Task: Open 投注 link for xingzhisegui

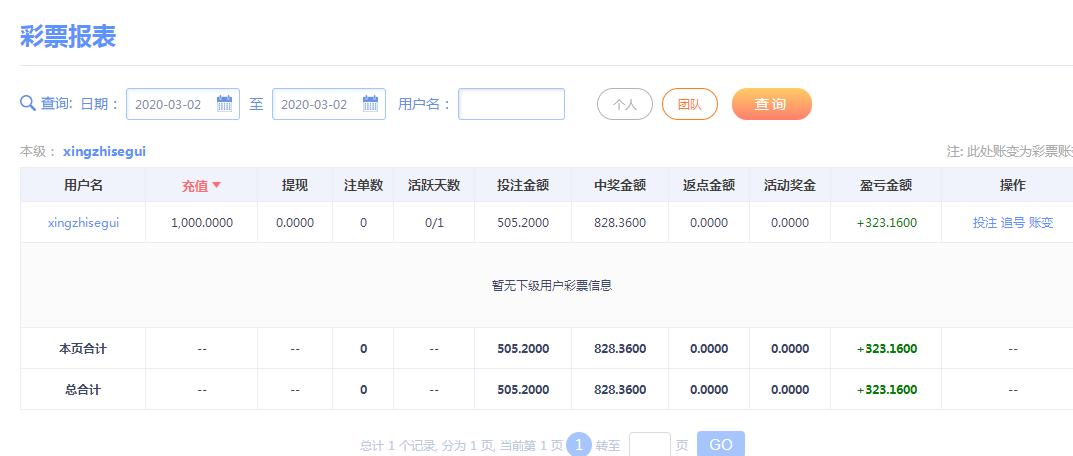Action: click(985, 223)
